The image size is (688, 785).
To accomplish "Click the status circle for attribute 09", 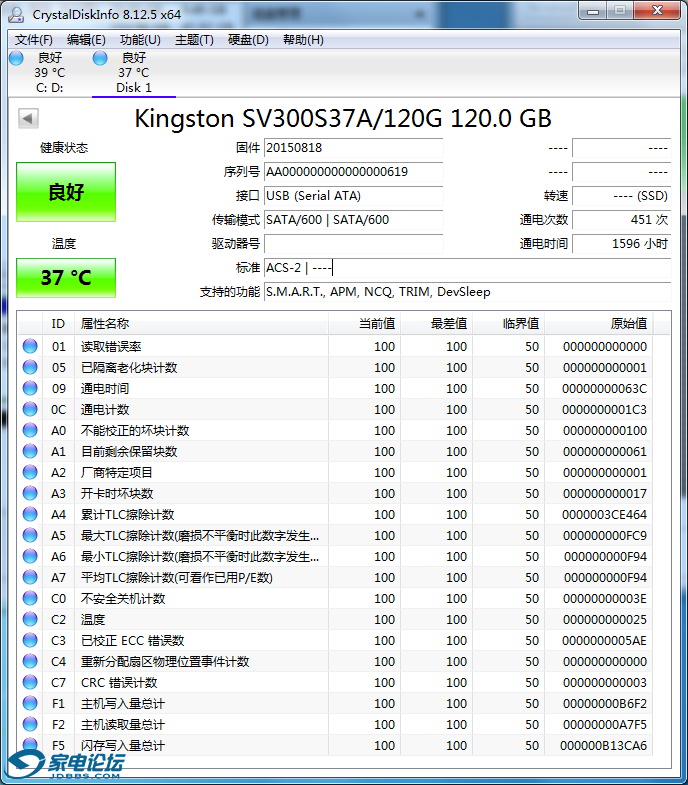I will [30, 388].
